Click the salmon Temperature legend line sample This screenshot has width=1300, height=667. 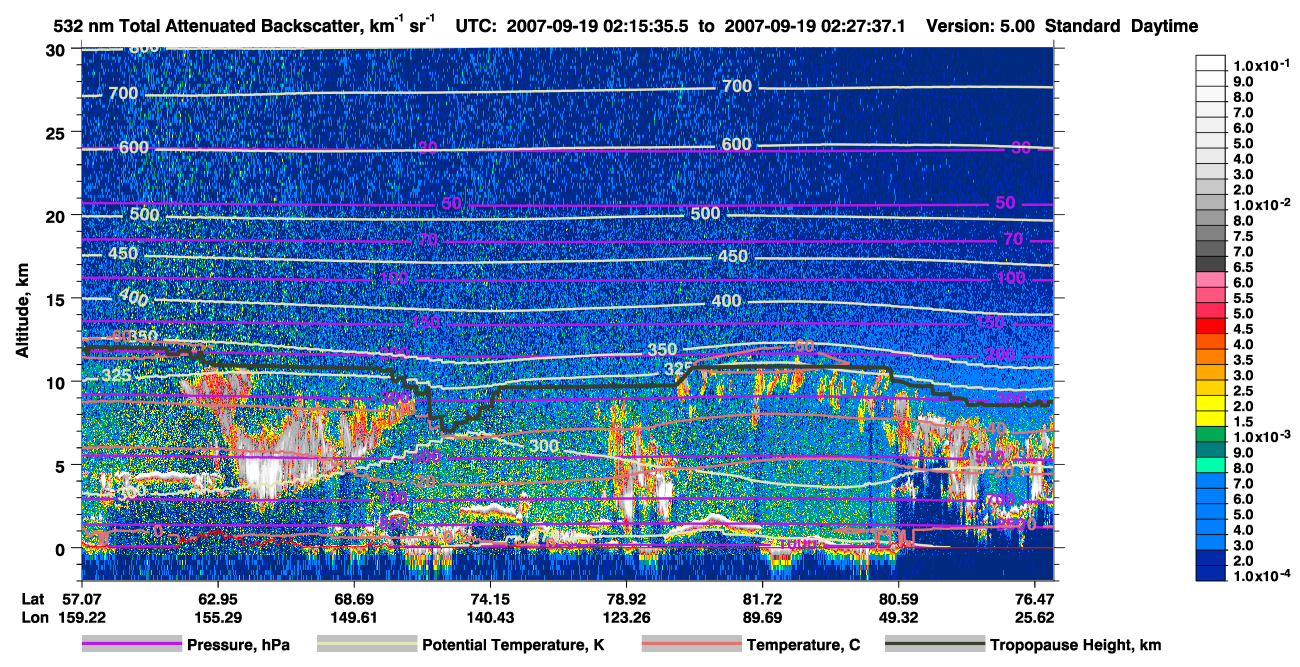(692, 645)
